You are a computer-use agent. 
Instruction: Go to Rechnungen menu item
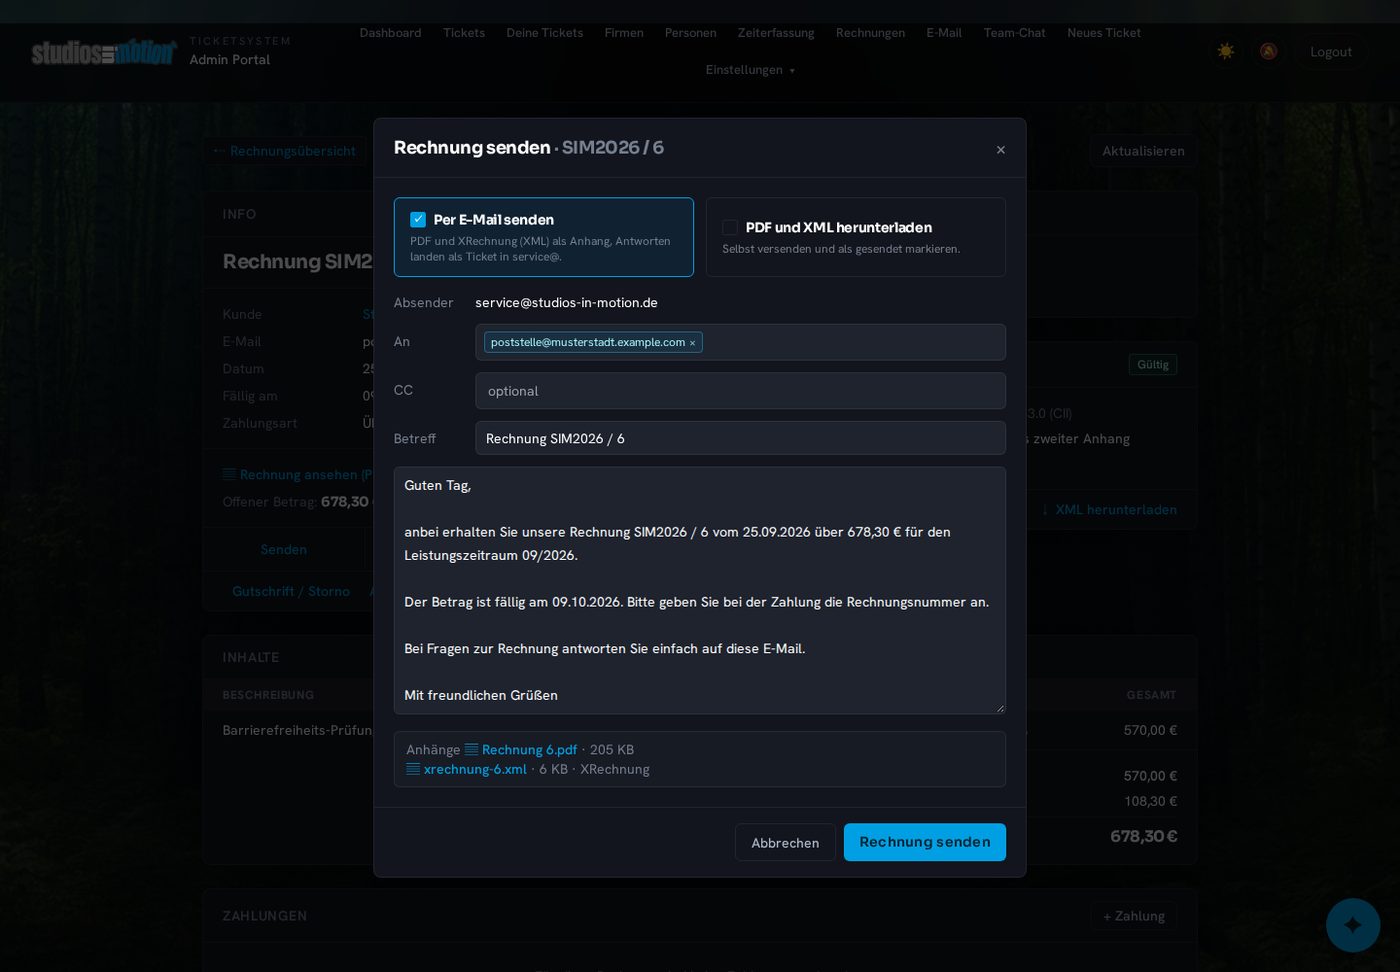[x=870, y=33]
